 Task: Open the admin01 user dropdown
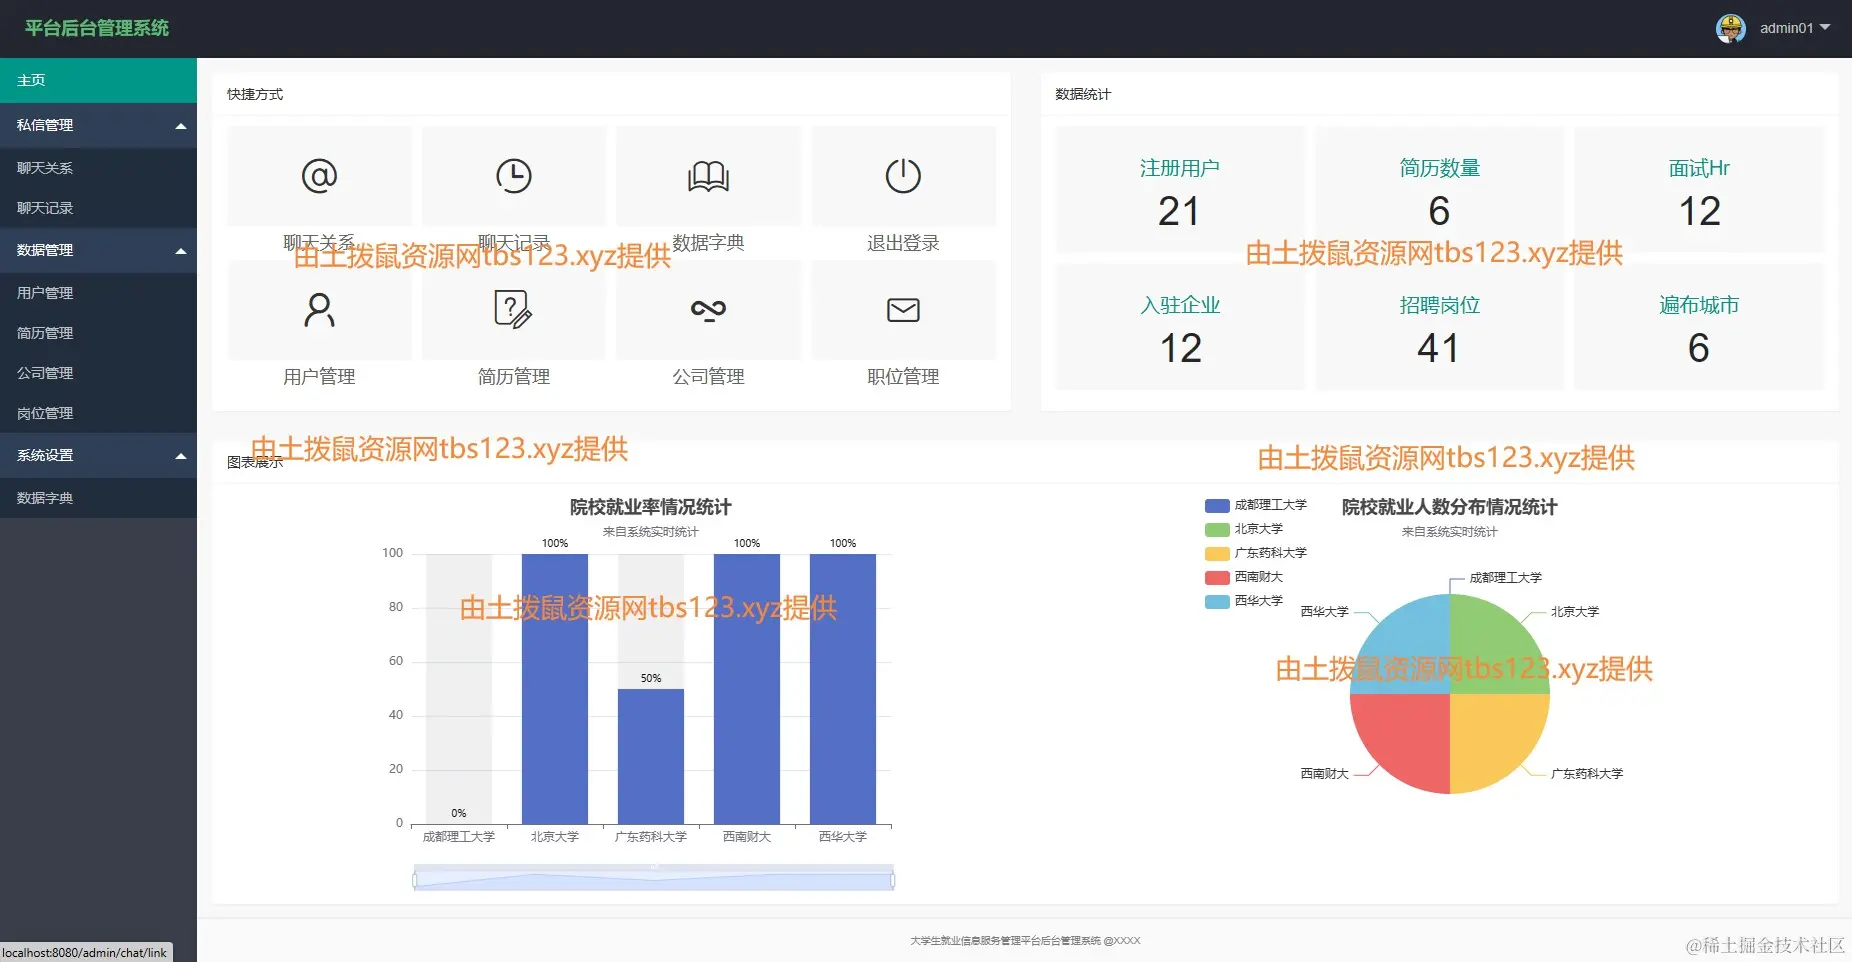[x=1794, y=28]
